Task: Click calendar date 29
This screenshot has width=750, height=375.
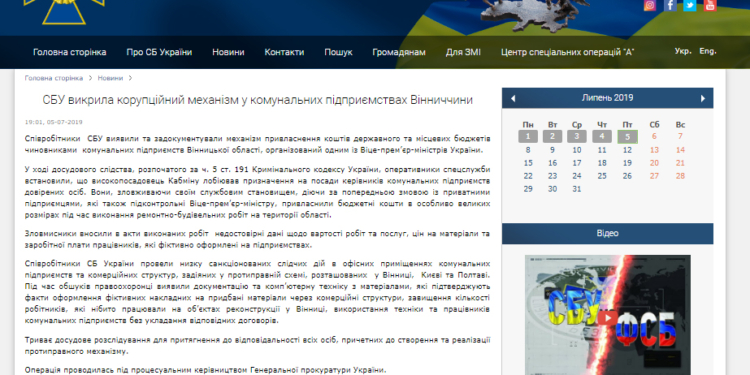Action: point(528,189)
